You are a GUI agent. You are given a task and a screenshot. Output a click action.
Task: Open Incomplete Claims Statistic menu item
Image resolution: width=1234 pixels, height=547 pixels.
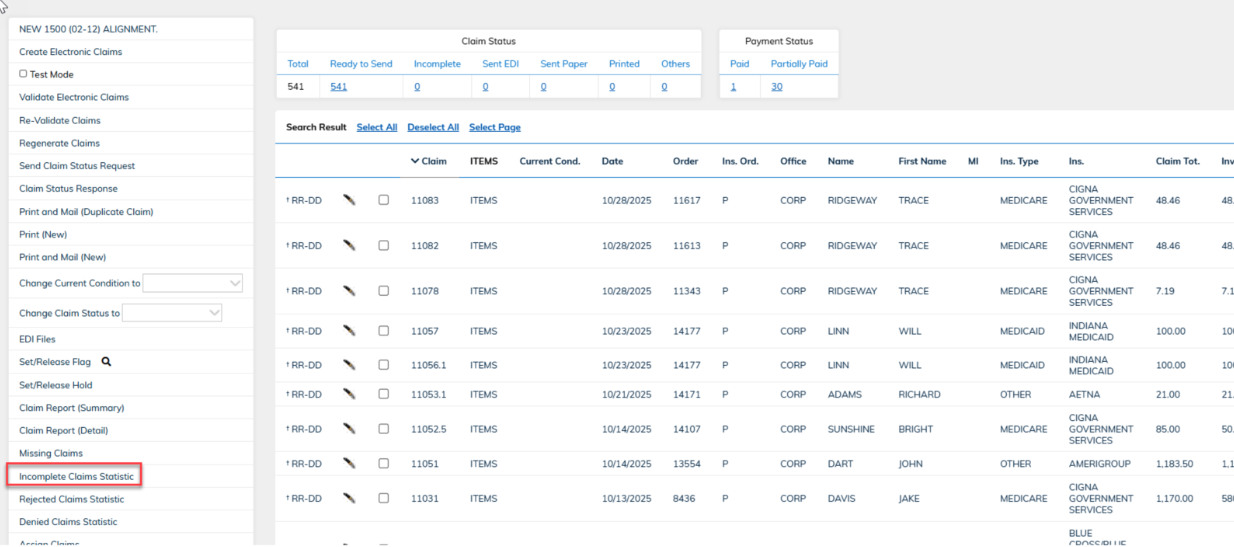click(x=76, y=477)
